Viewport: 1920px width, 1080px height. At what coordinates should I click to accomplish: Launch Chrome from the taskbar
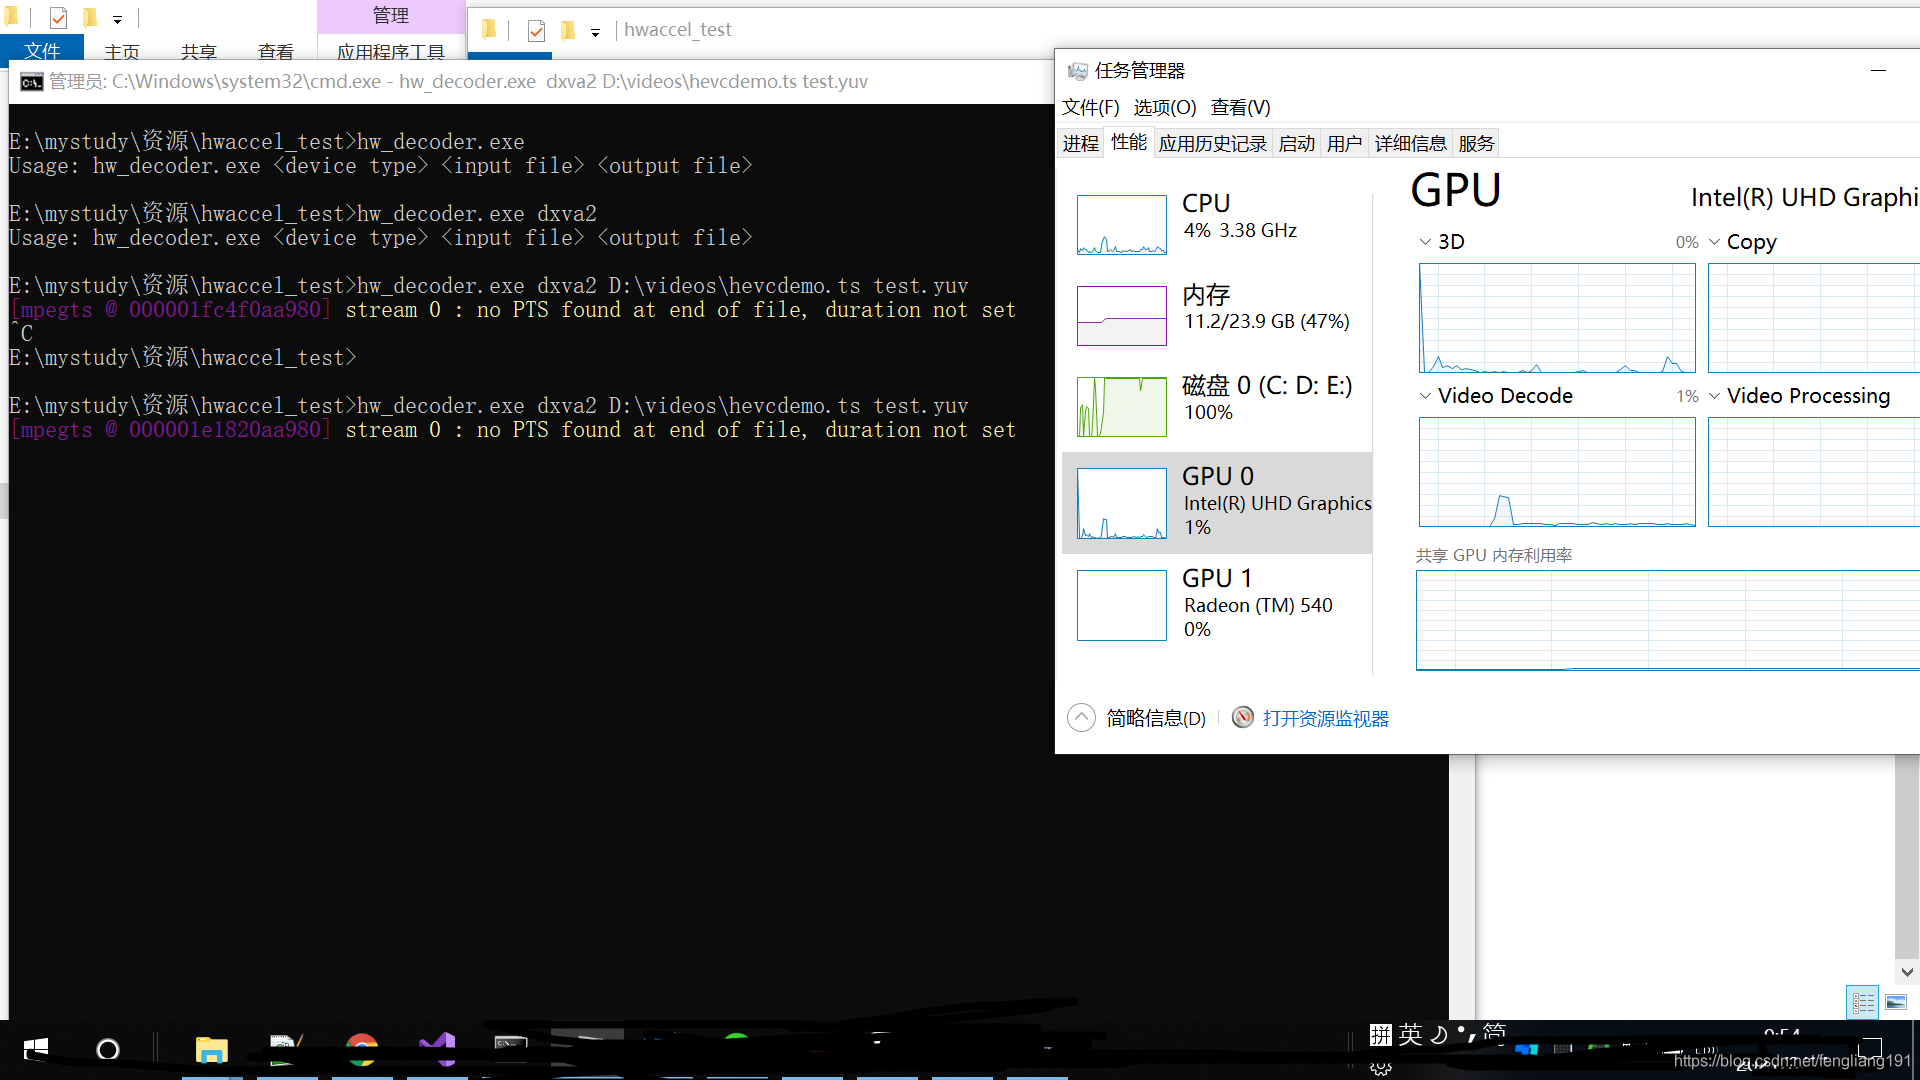pyautogui.click(x=362, y=1050)
